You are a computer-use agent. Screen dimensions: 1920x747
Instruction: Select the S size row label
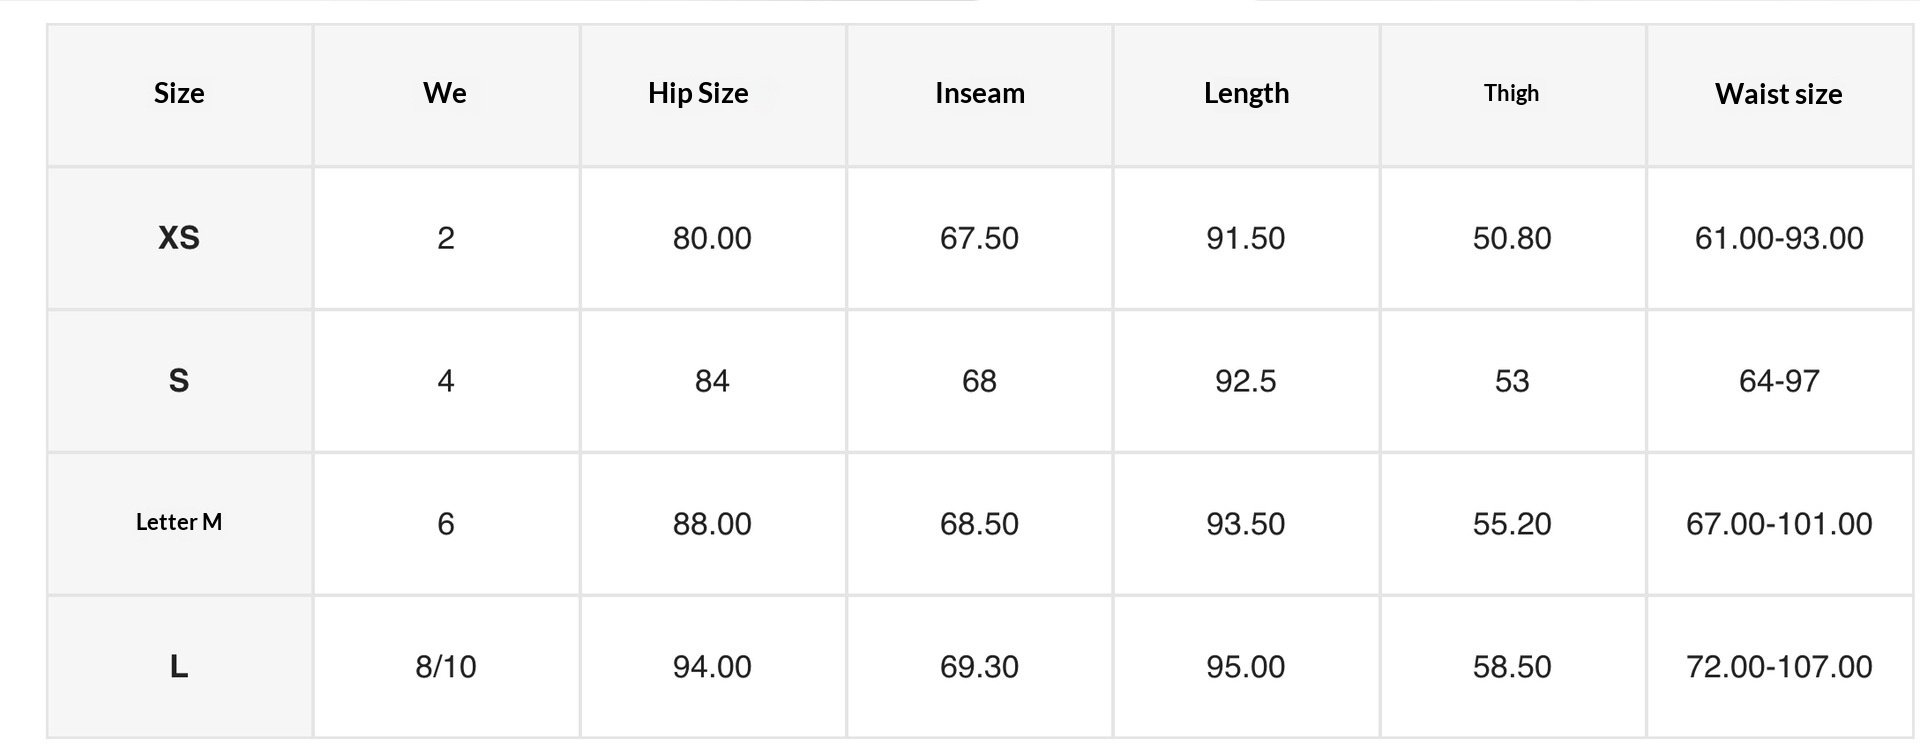[179, 381]
